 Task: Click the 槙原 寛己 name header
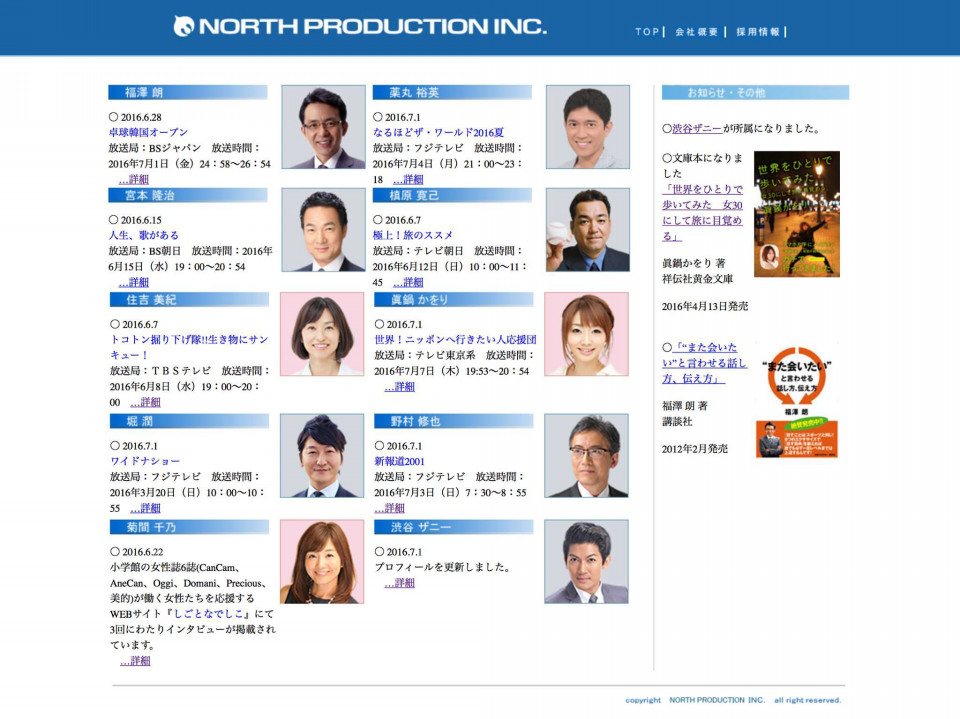pos(452,195)
